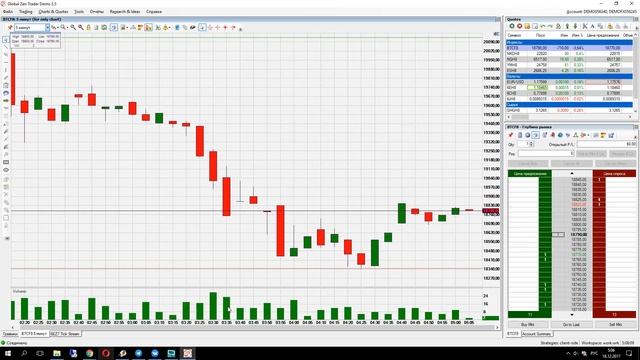640x360 pixels.
Task: Open the Trading menu
Action: (x=25, y=12)
